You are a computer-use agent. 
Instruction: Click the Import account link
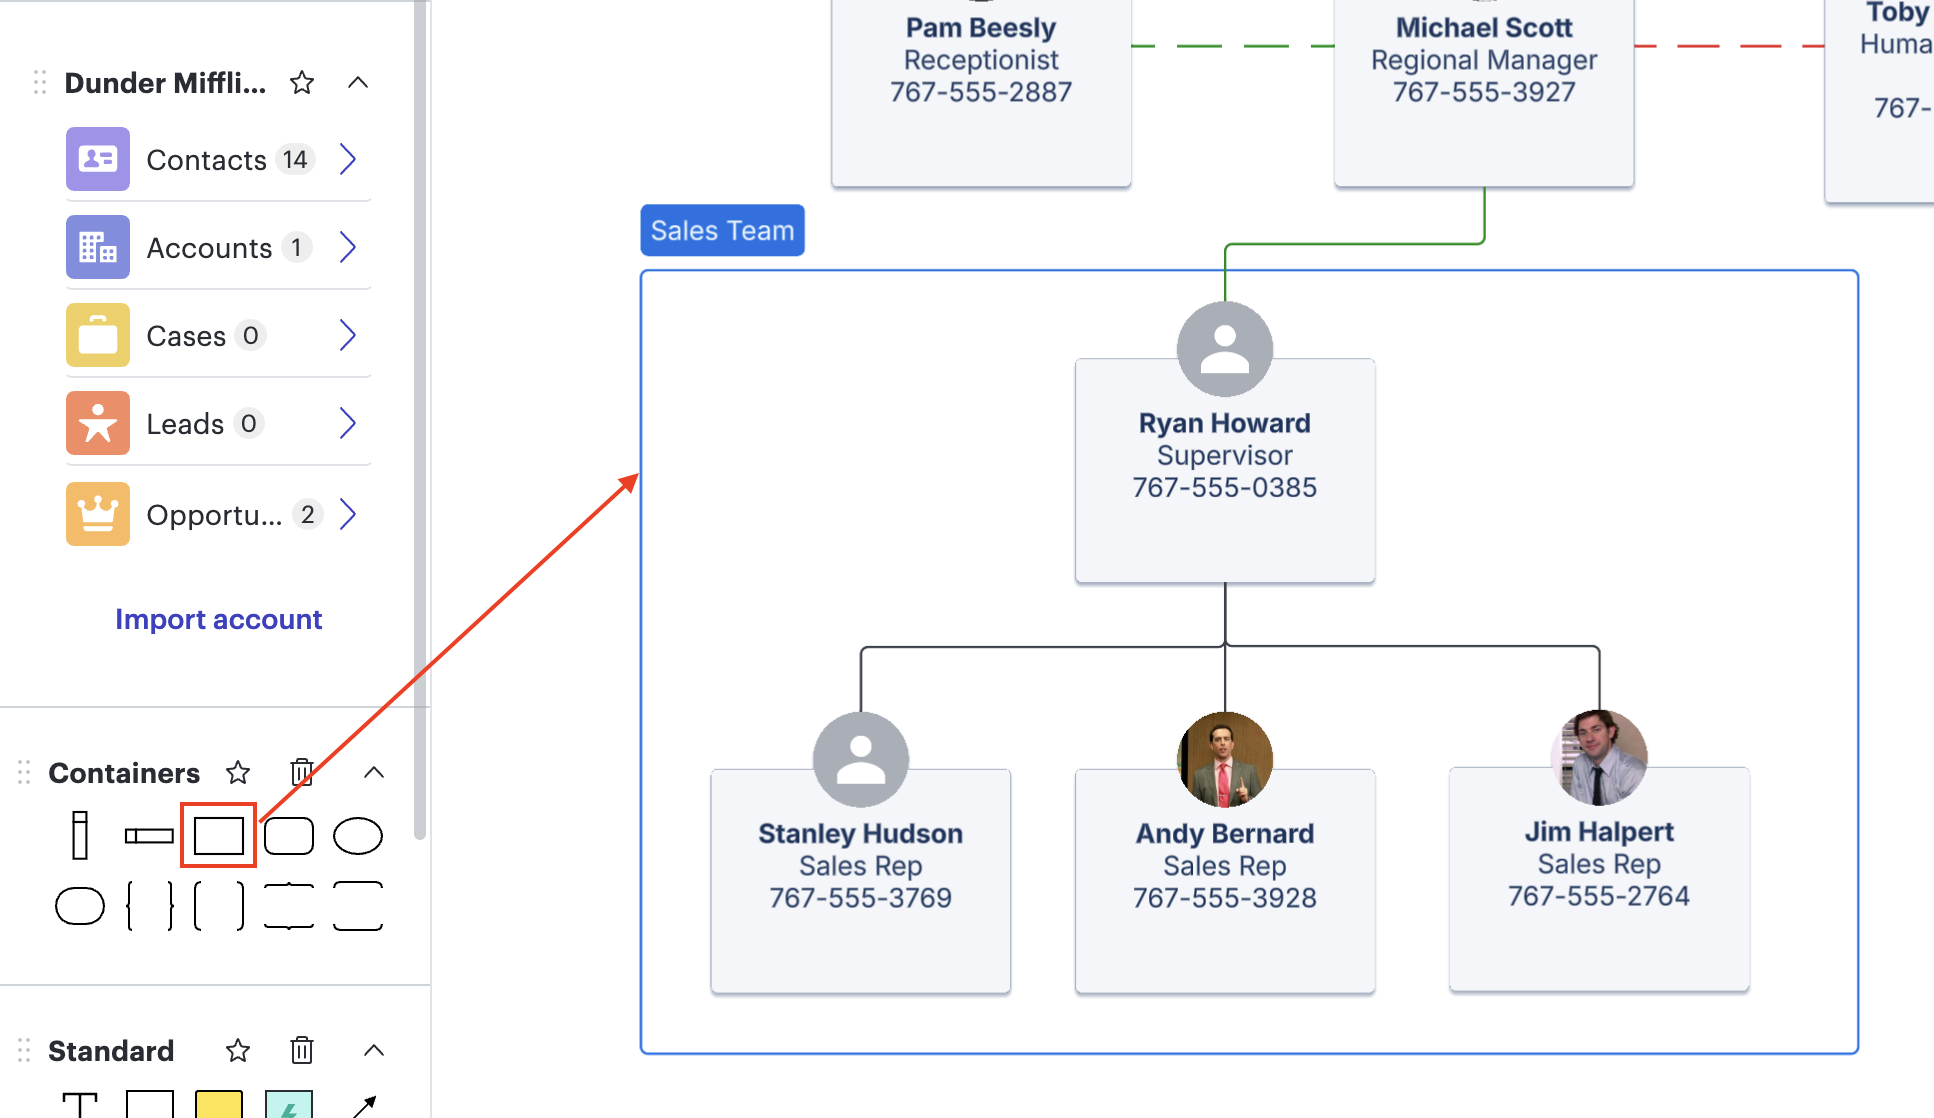[219, 619]
